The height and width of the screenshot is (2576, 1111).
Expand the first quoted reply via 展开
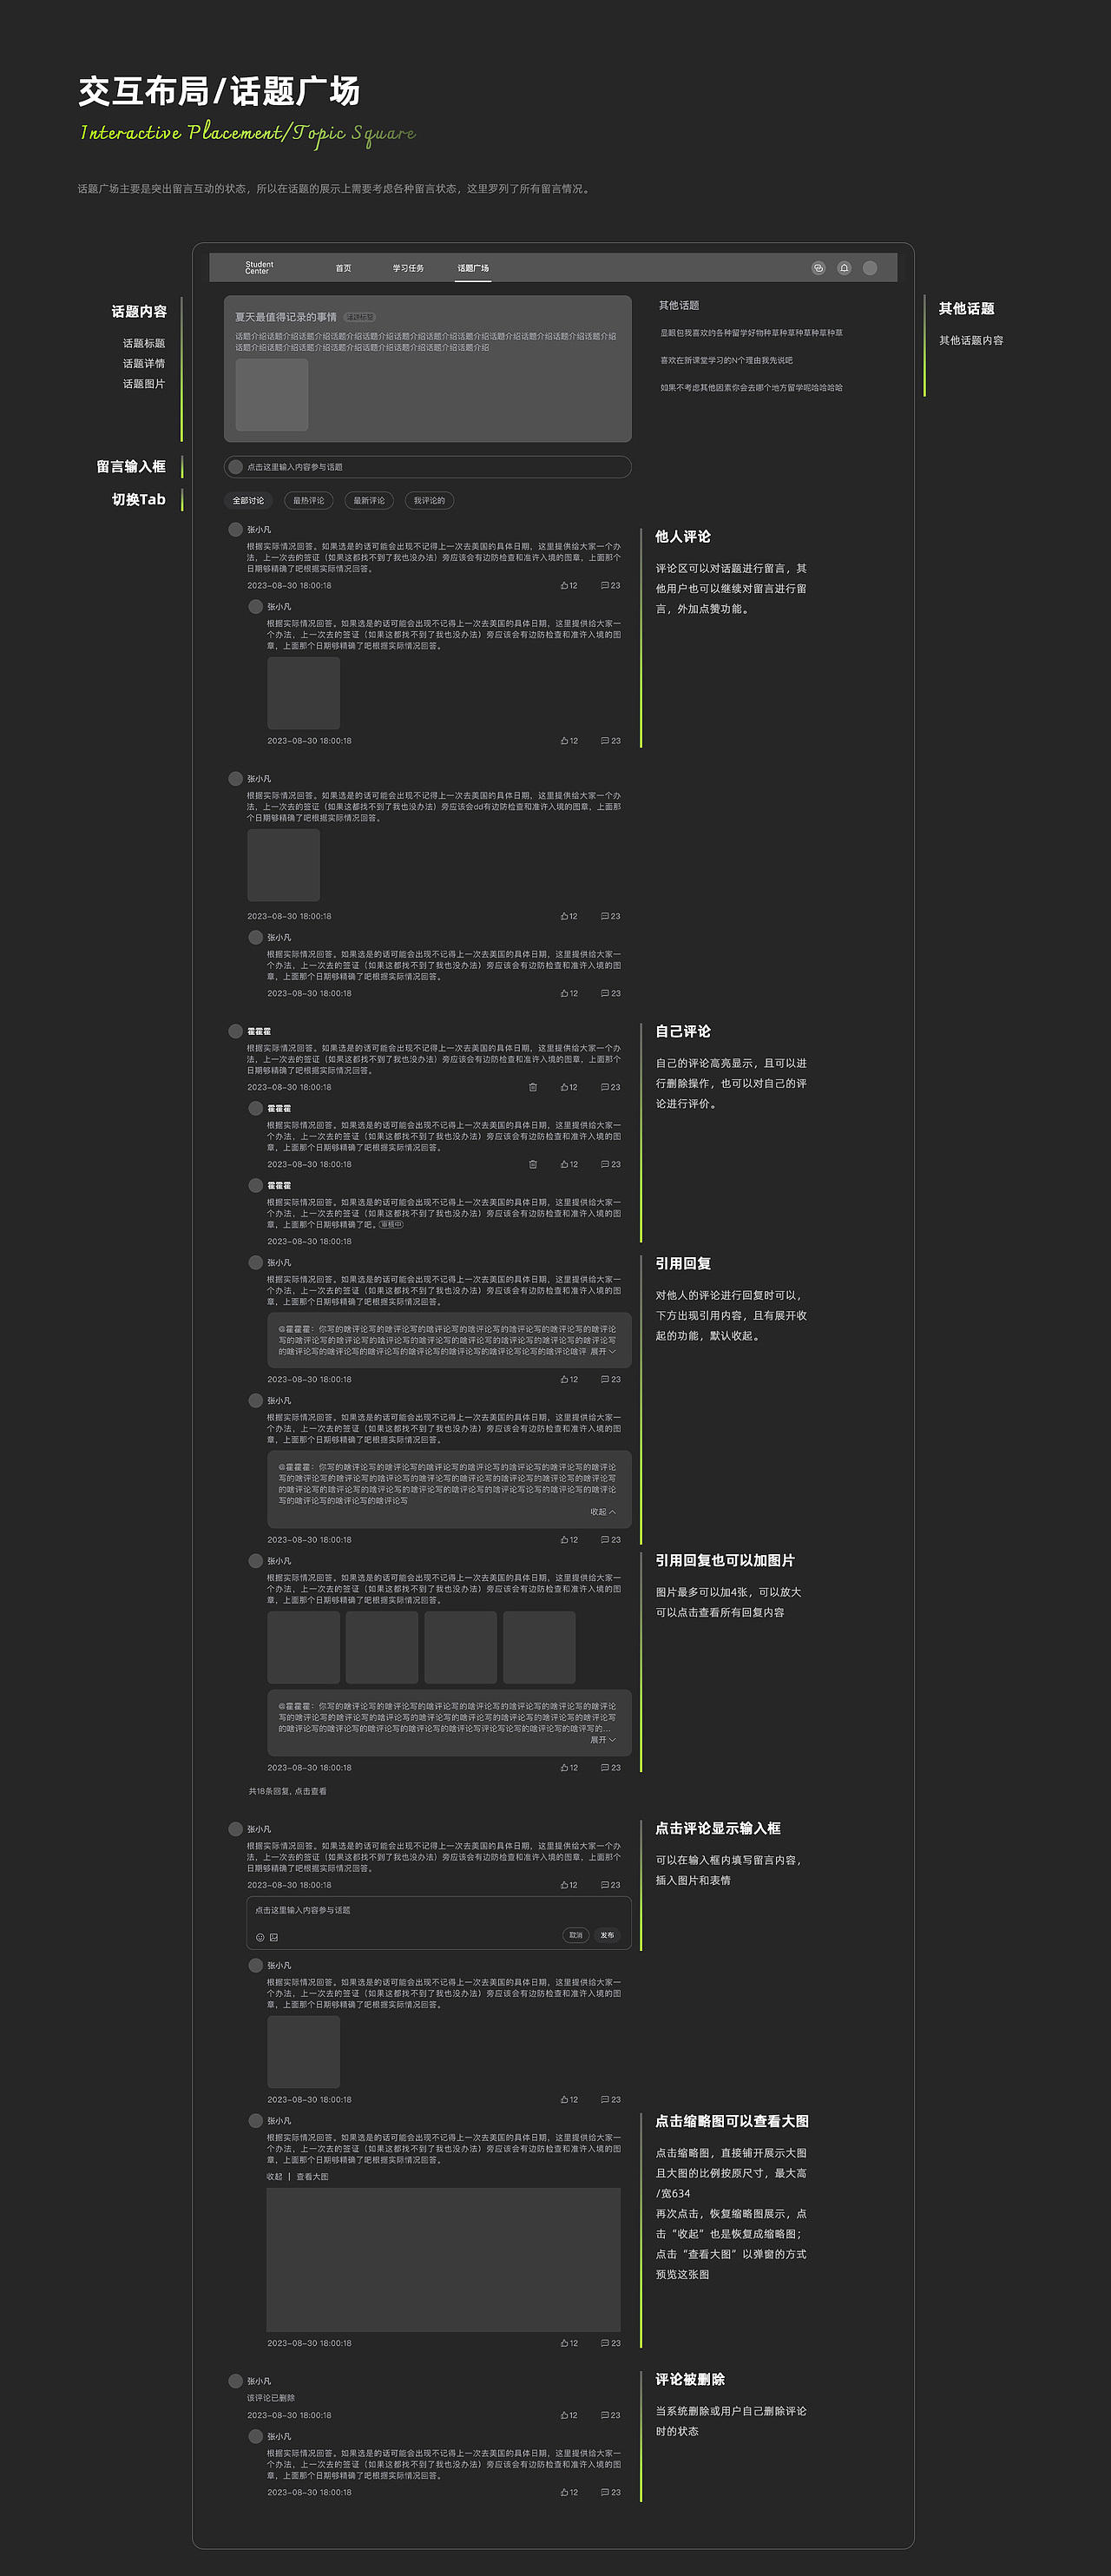603,1351
